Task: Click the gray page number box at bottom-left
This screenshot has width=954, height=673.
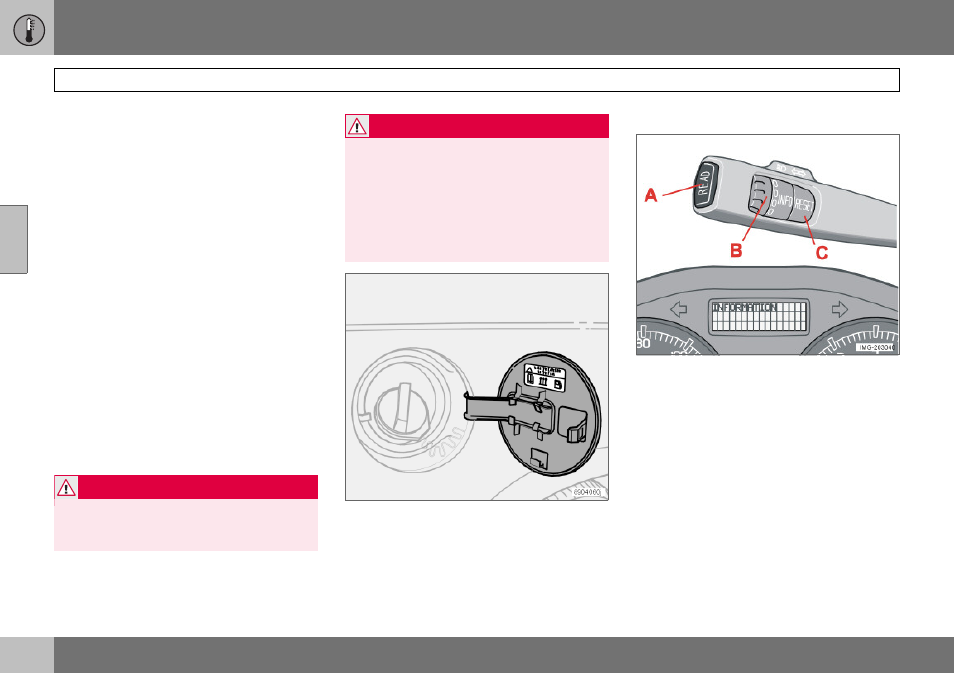Action: click(27, 655)
